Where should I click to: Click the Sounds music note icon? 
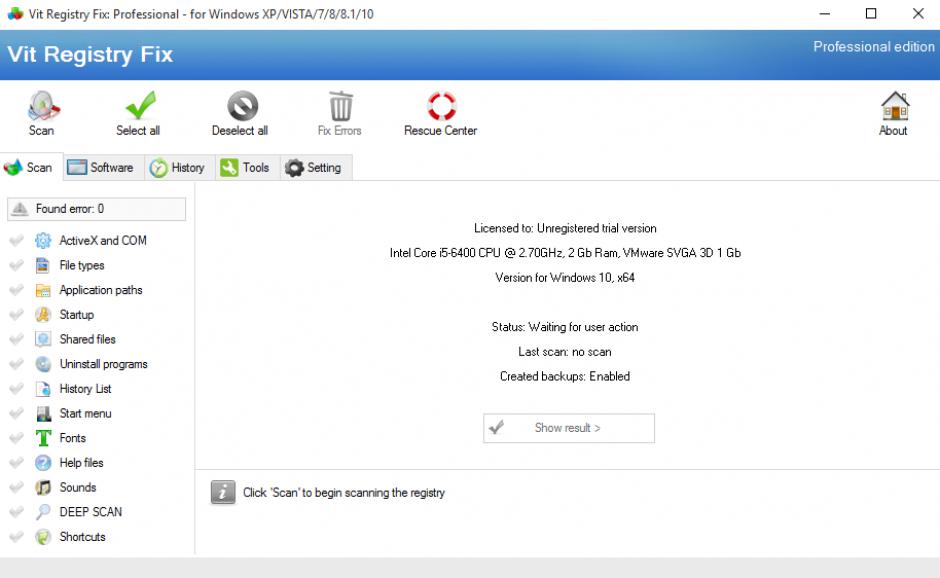pyautogui.click(x=43, y=487)
